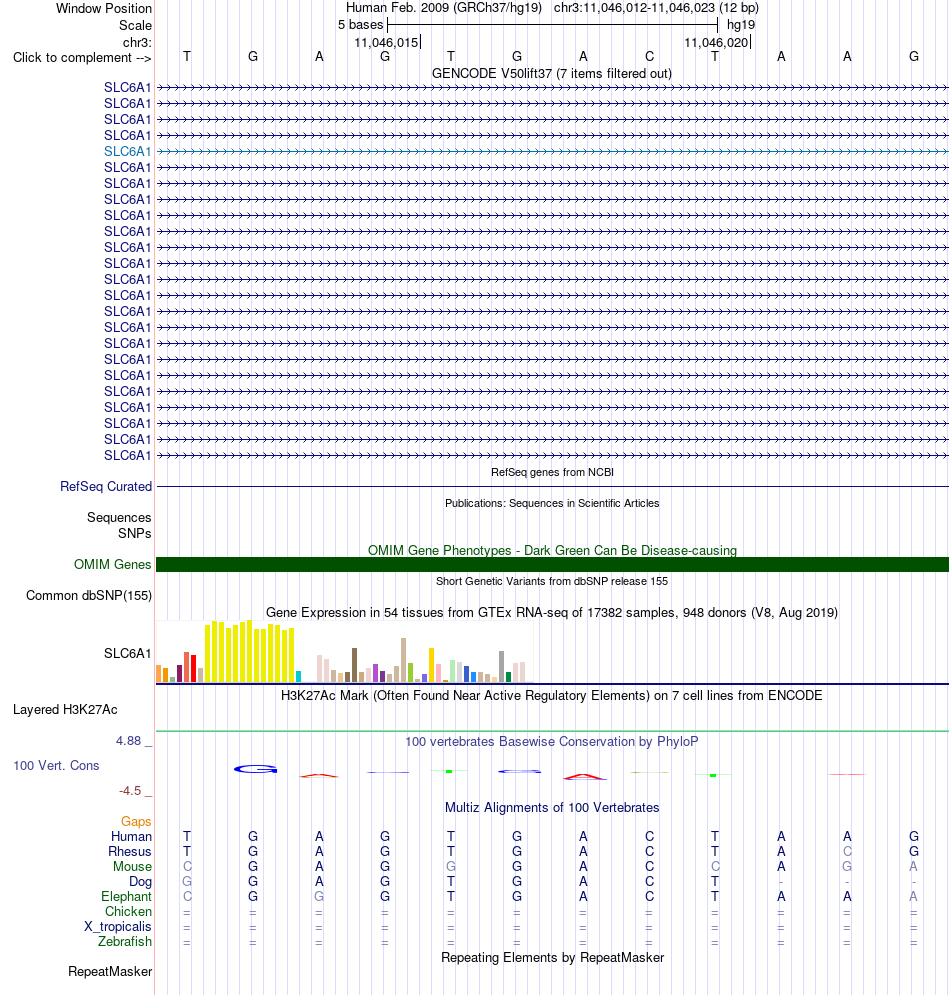Open the GTEx tissue expression bar chart
Screen dimensions: 950x995
[x=345, y=652]
